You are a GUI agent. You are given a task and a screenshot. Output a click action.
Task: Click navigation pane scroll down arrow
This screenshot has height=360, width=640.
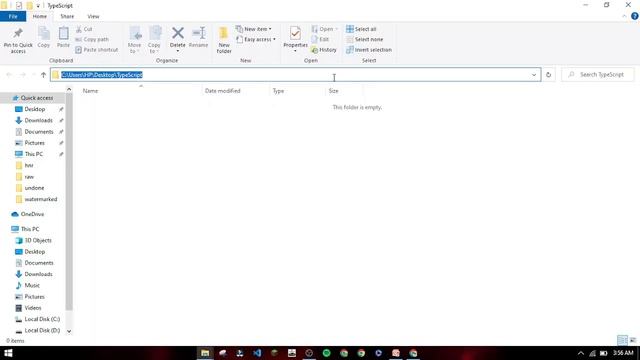pos(69,331)
